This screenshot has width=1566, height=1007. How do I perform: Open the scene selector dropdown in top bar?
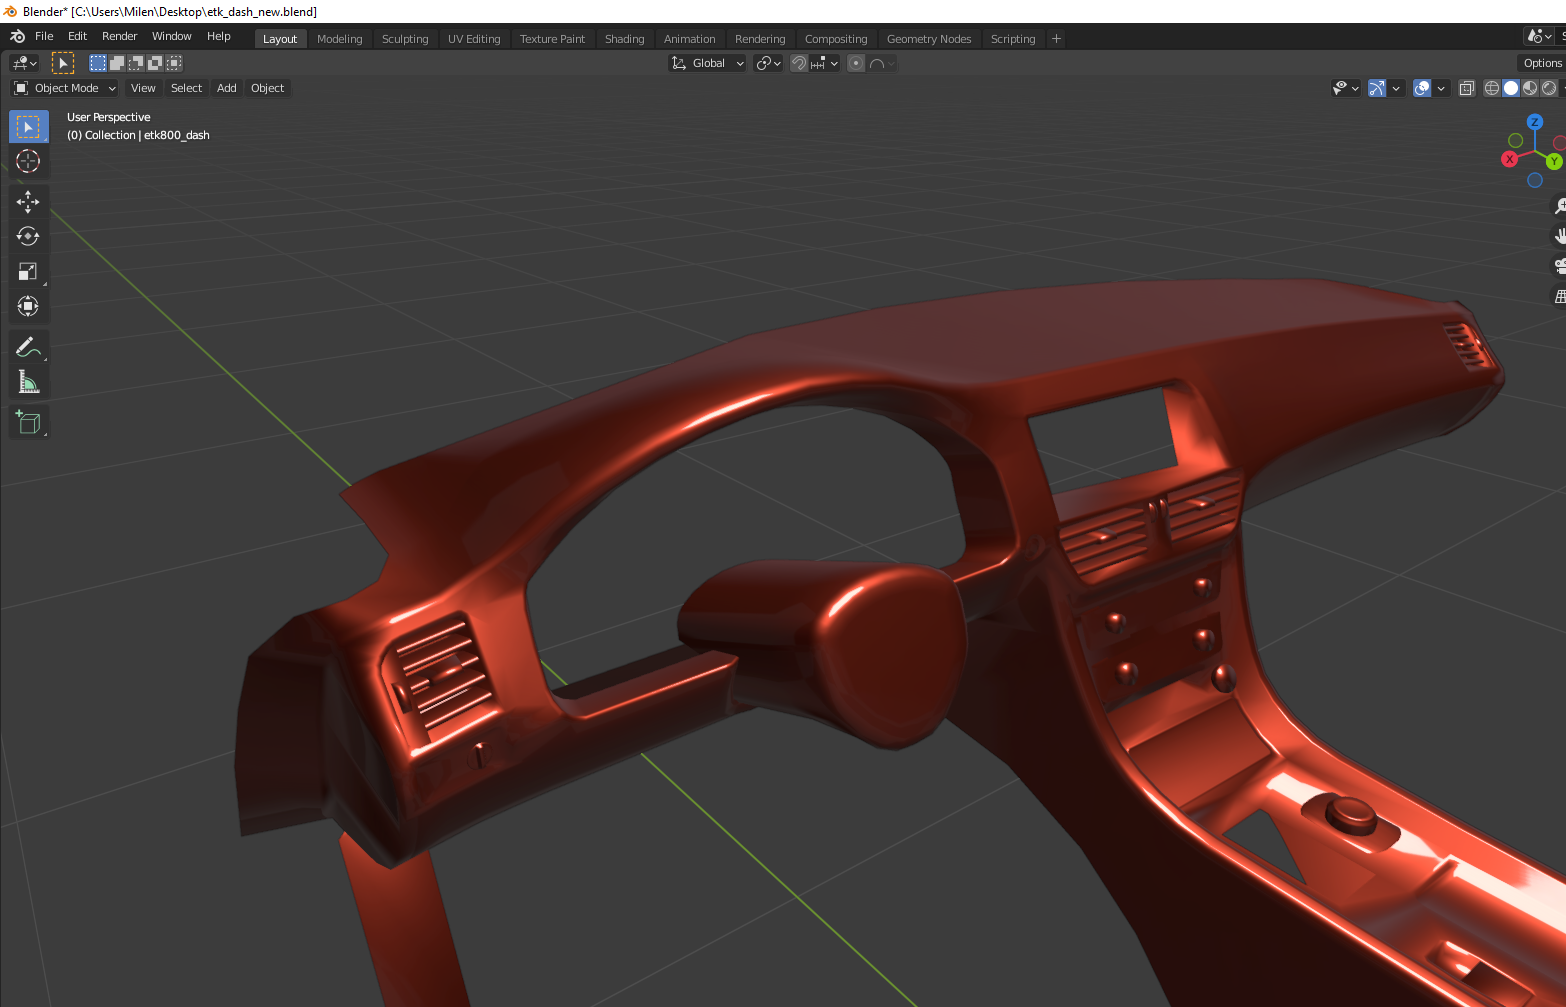click(x=1539, y=36)
